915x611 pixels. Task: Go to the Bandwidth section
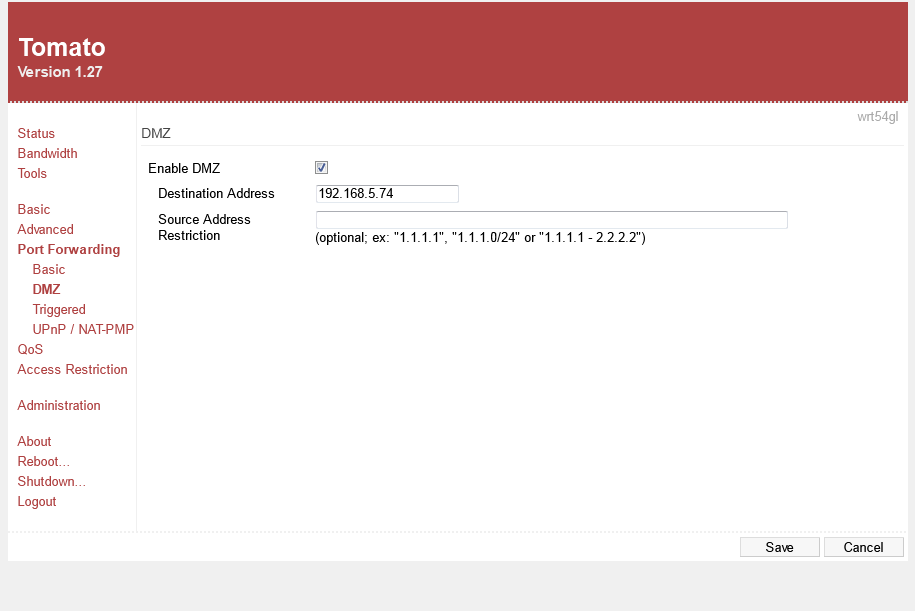47,154
